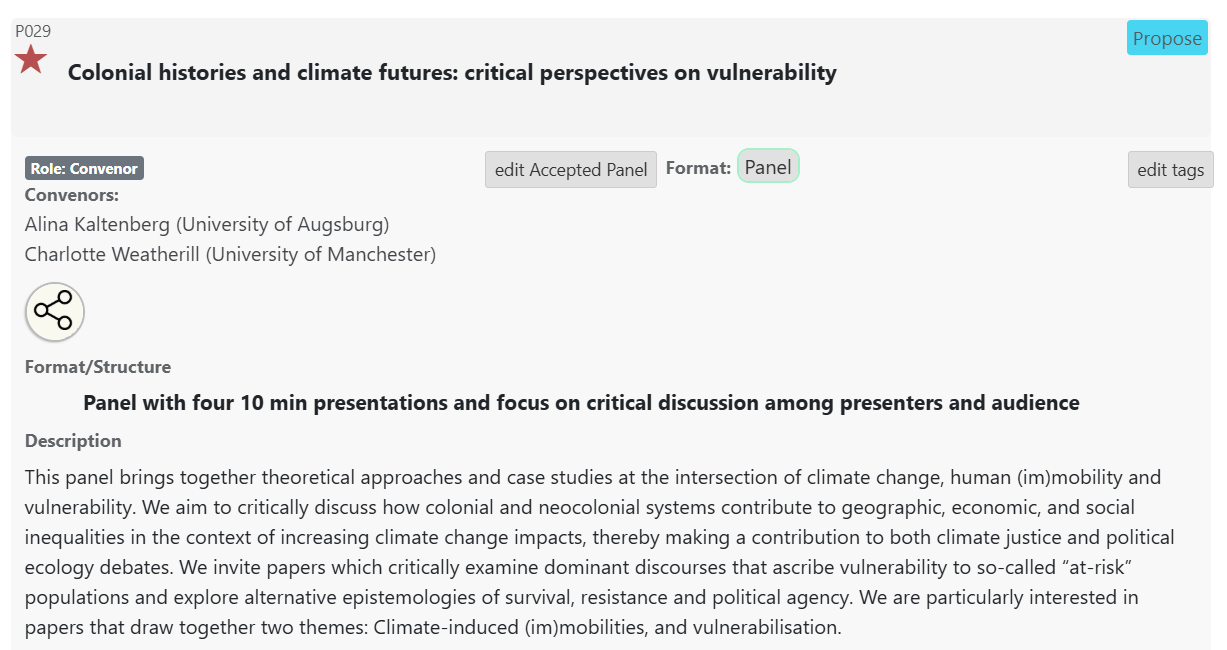Image resolution: width=1227 pixels, height=650 pixels.
Task: Select the Panel format tag
Action: (x=768, y=167)
